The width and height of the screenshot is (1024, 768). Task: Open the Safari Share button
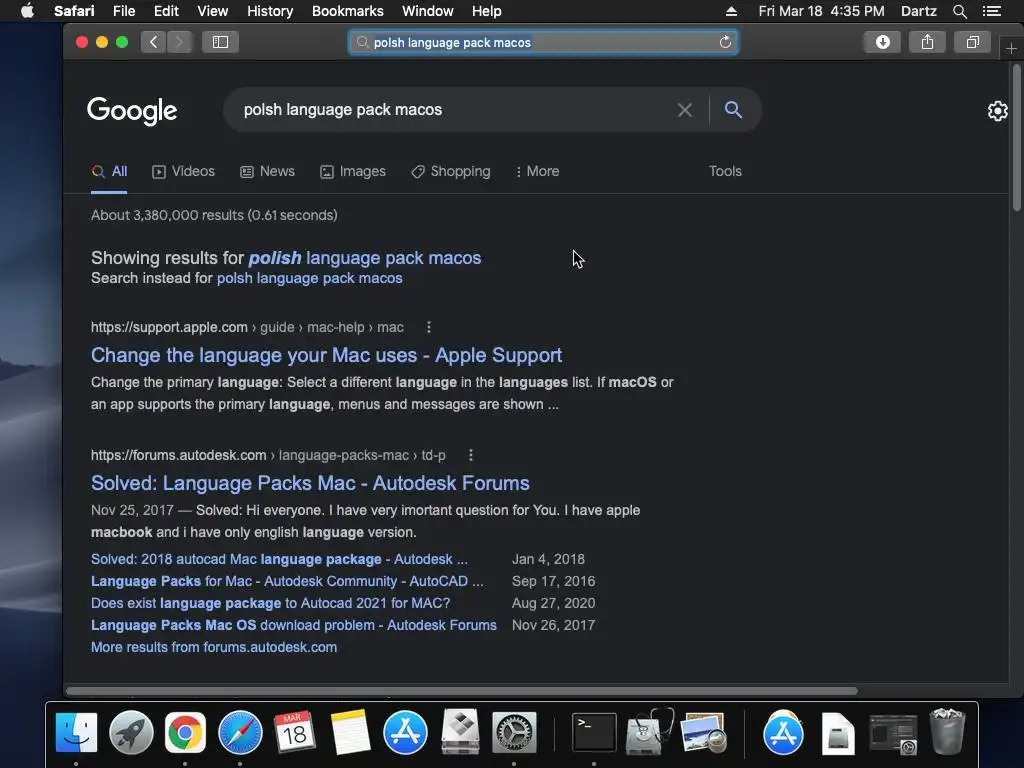click(927, 42)
